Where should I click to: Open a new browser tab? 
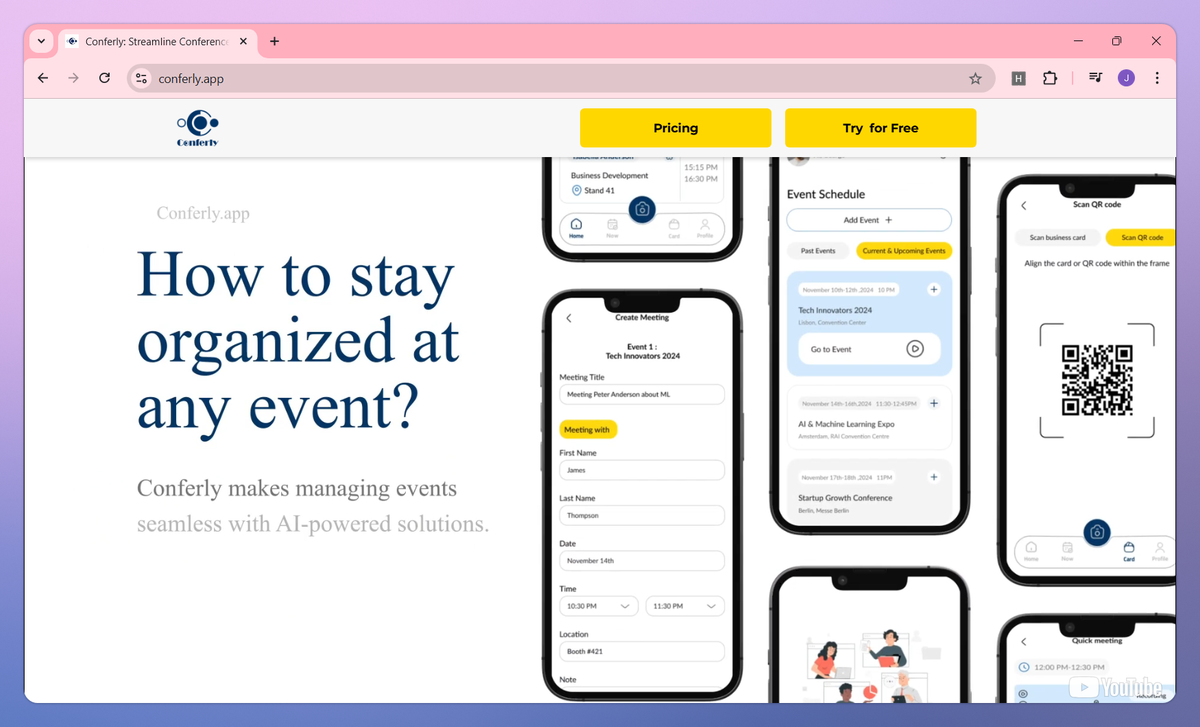click(274, 41)
